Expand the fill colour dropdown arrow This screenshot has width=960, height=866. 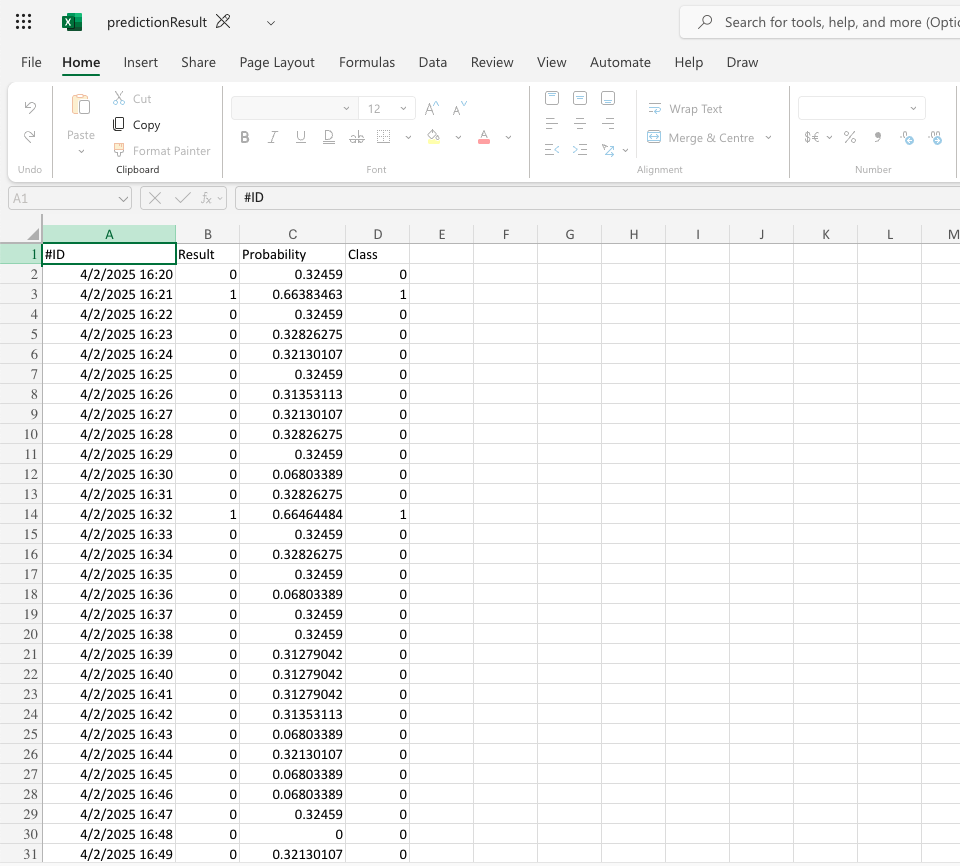pyautogui.click(x=458, y=137)
